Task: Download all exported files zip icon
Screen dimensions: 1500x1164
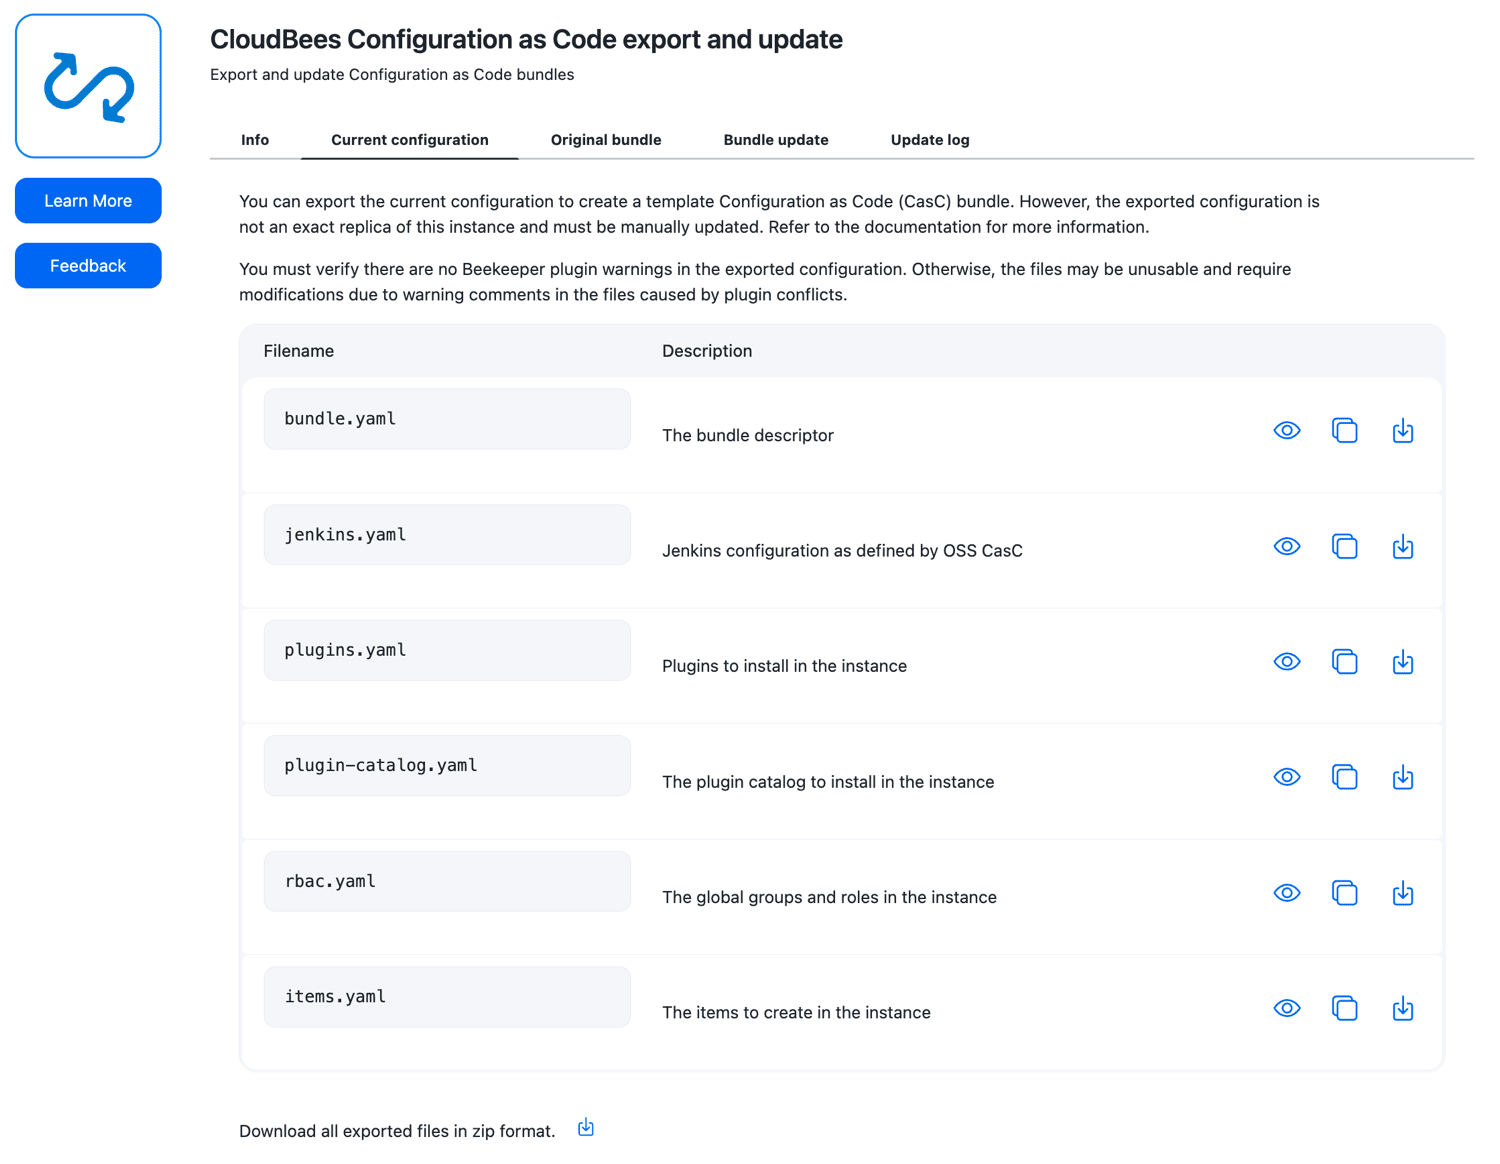Action: 586,1128
